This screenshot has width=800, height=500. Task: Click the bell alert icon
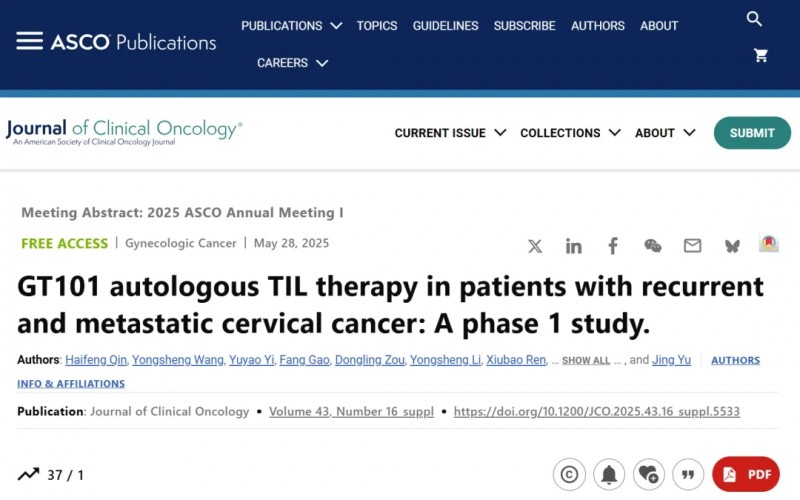click(609, 474)
